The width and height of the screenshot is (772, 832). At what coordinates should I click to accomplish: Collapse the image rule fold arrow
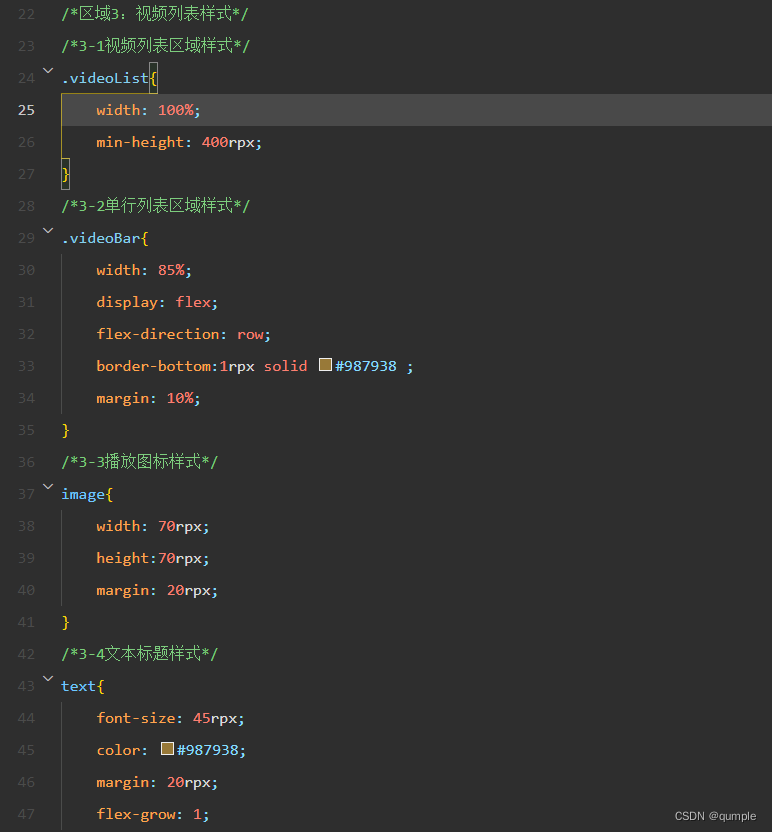(x=48, y=486)
